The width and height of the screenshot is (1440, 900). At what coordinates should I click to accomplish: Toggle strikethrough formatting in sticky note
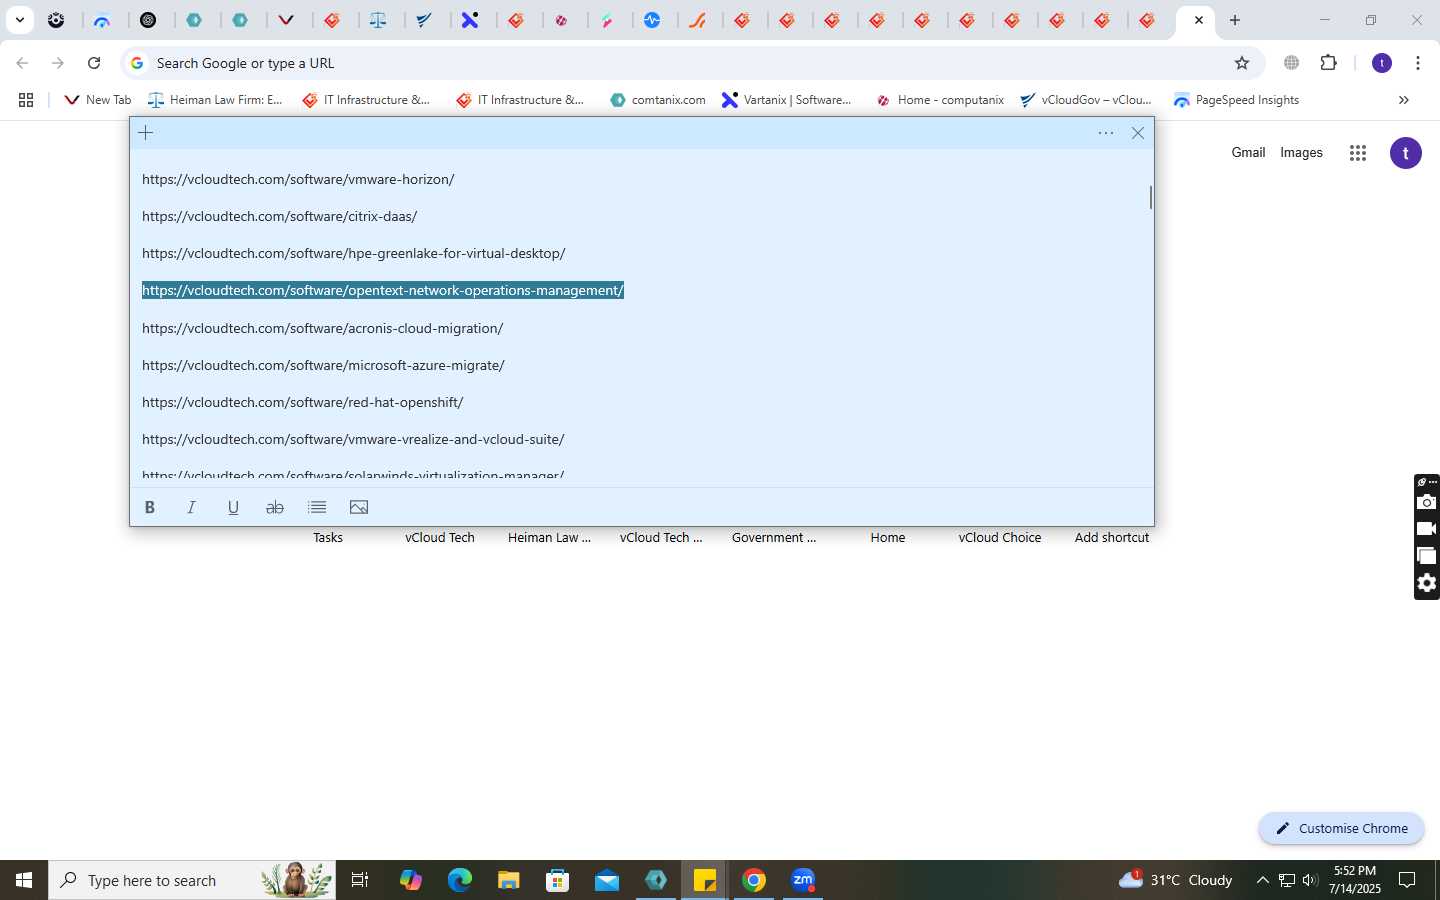[275, 508]
